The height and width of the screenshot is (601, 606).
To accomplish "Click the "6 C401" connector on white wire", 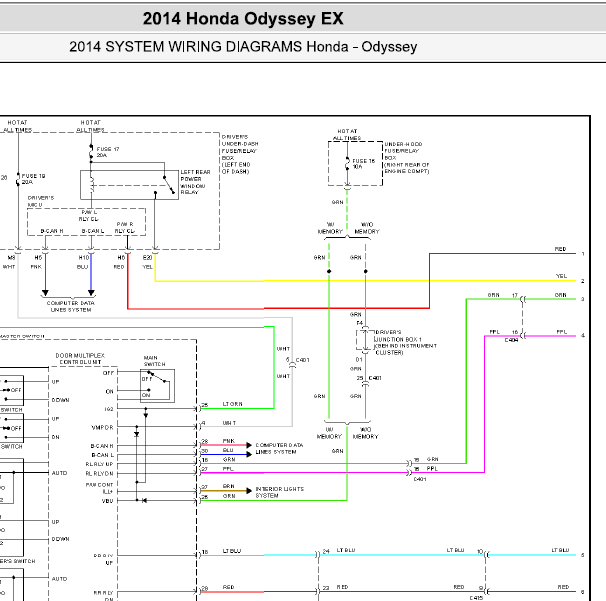I will tap(297, 360).
